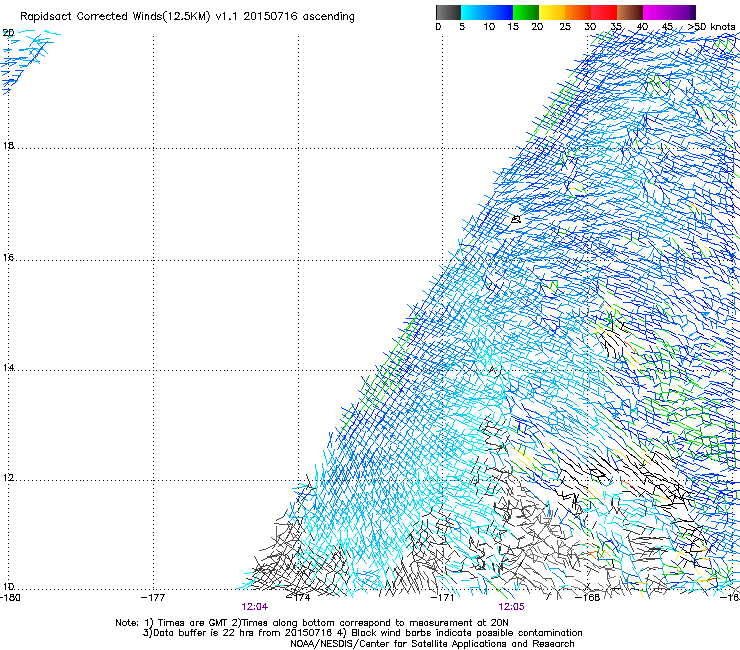
Task: Click the small black island outline marker
Action: click(516, 219)
